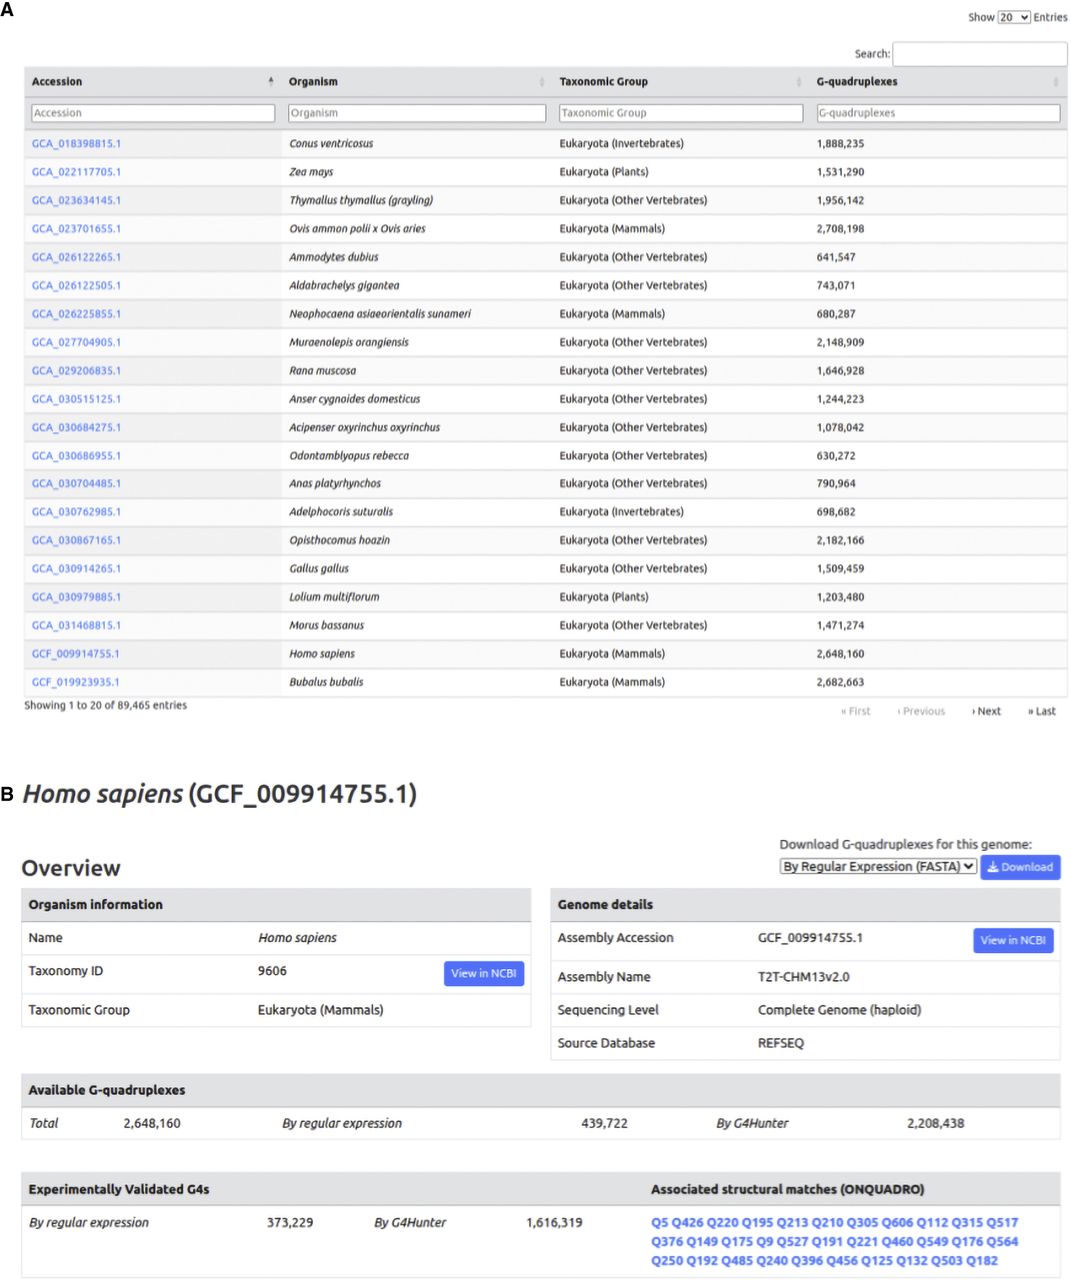Click View in NCBI beside Taxonomy ID
The image size is (1071, 1280).
pyautogui.click(x=483, y=974)
